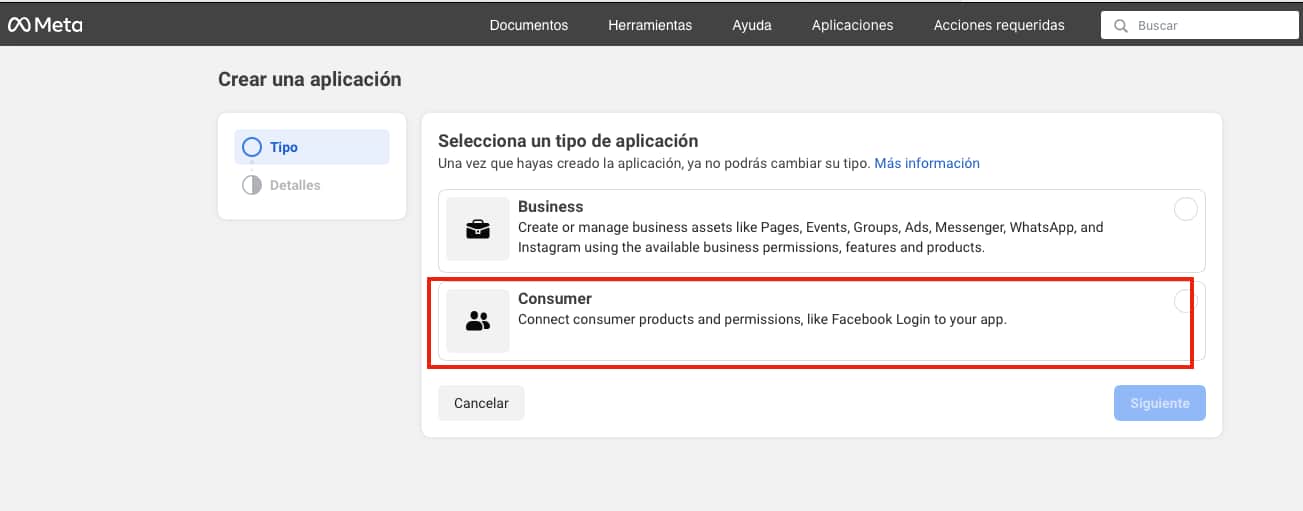
Task: Select the Tipo step in sidebar
Action: pyautogui.click(x=312, y=147)
